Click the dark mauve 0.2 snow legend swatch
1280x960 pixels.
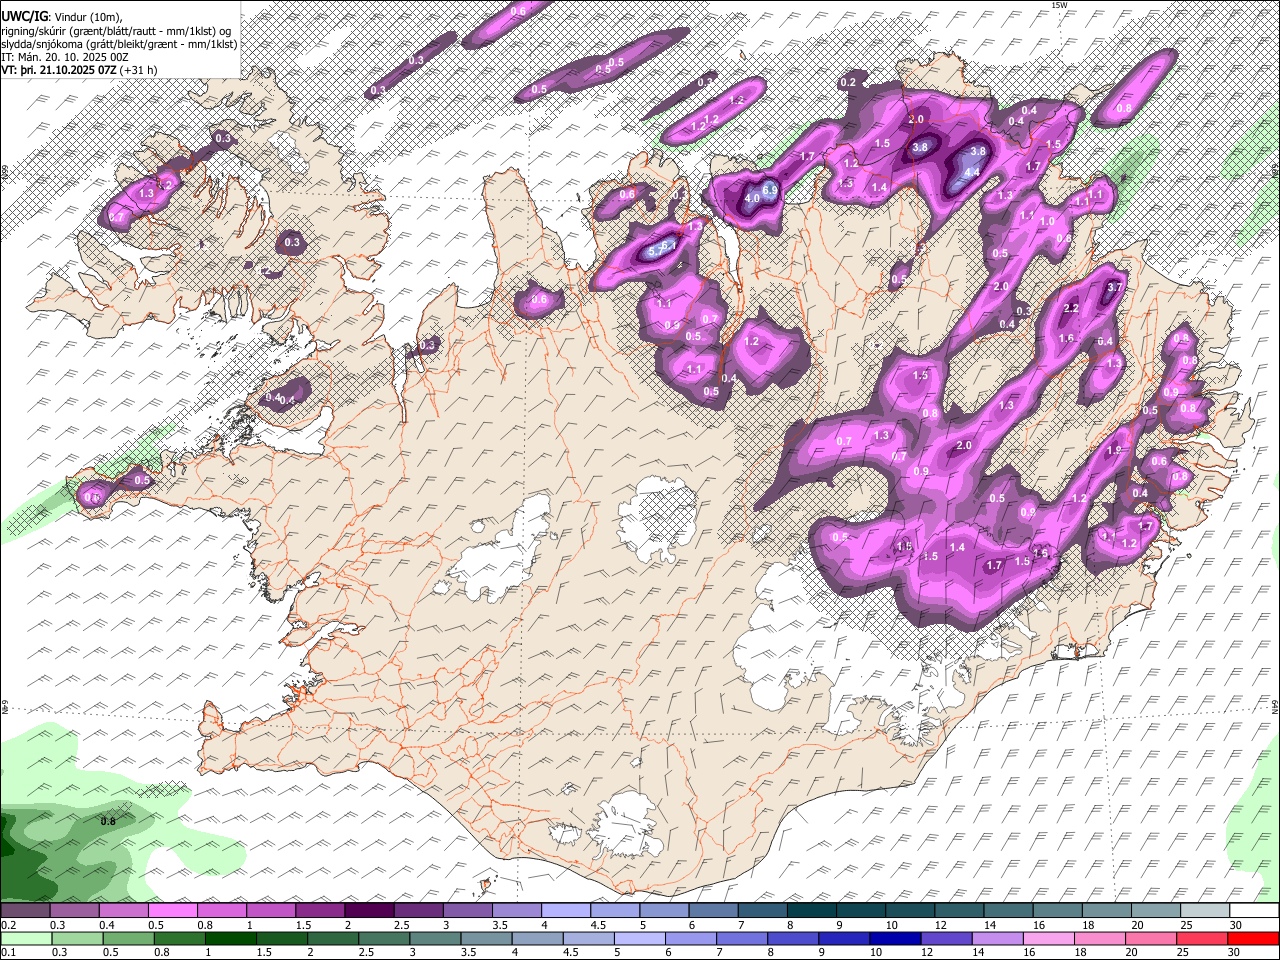coord(25,910)
